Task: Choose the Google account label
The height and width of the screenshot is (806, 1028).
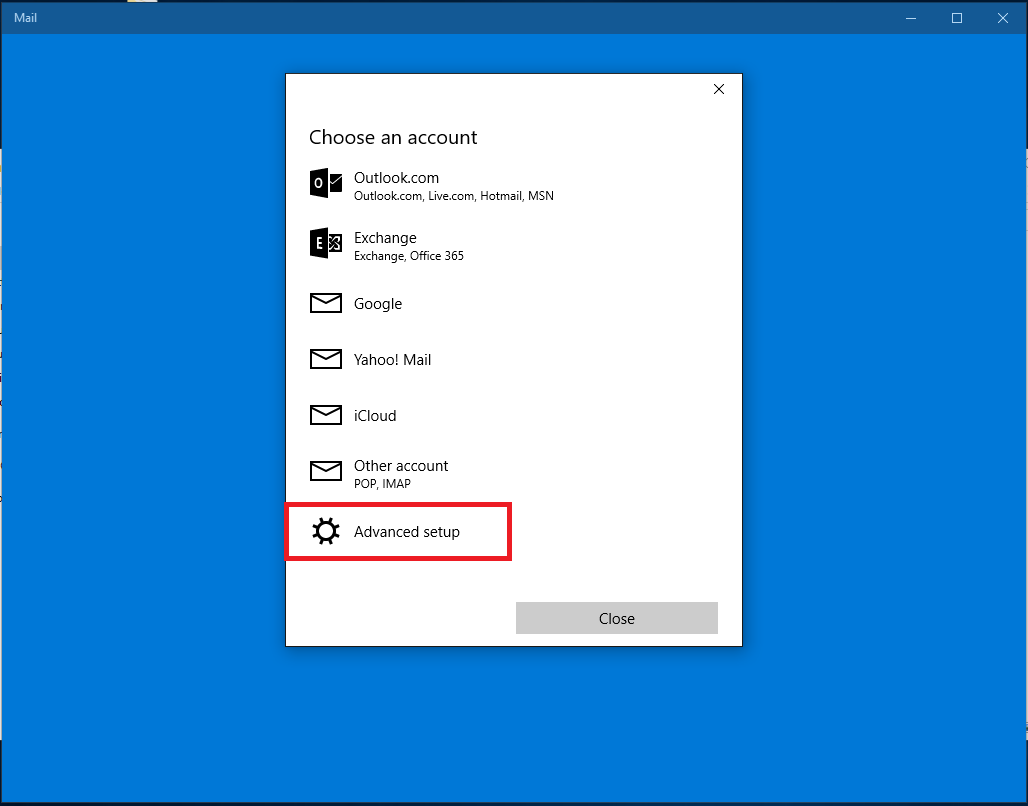Action: (378, 304)
